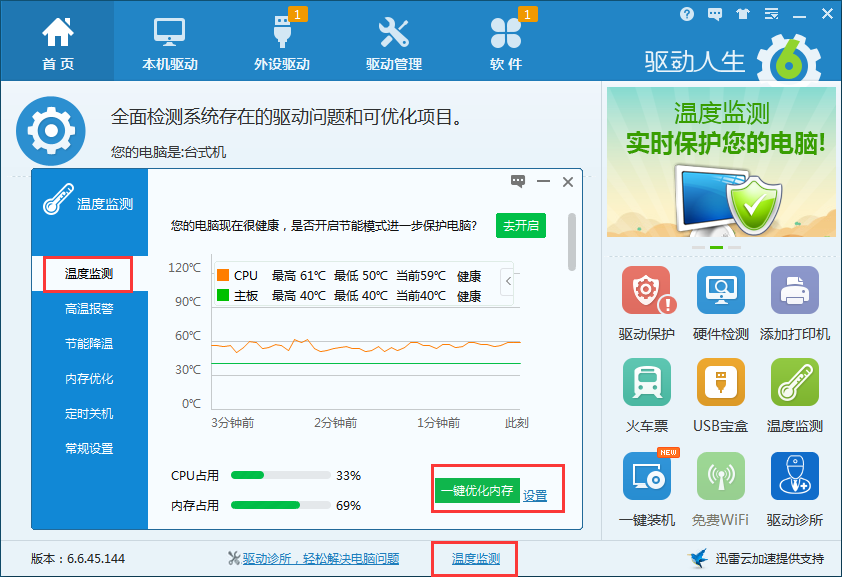Select the active green banner page dot

716,247
